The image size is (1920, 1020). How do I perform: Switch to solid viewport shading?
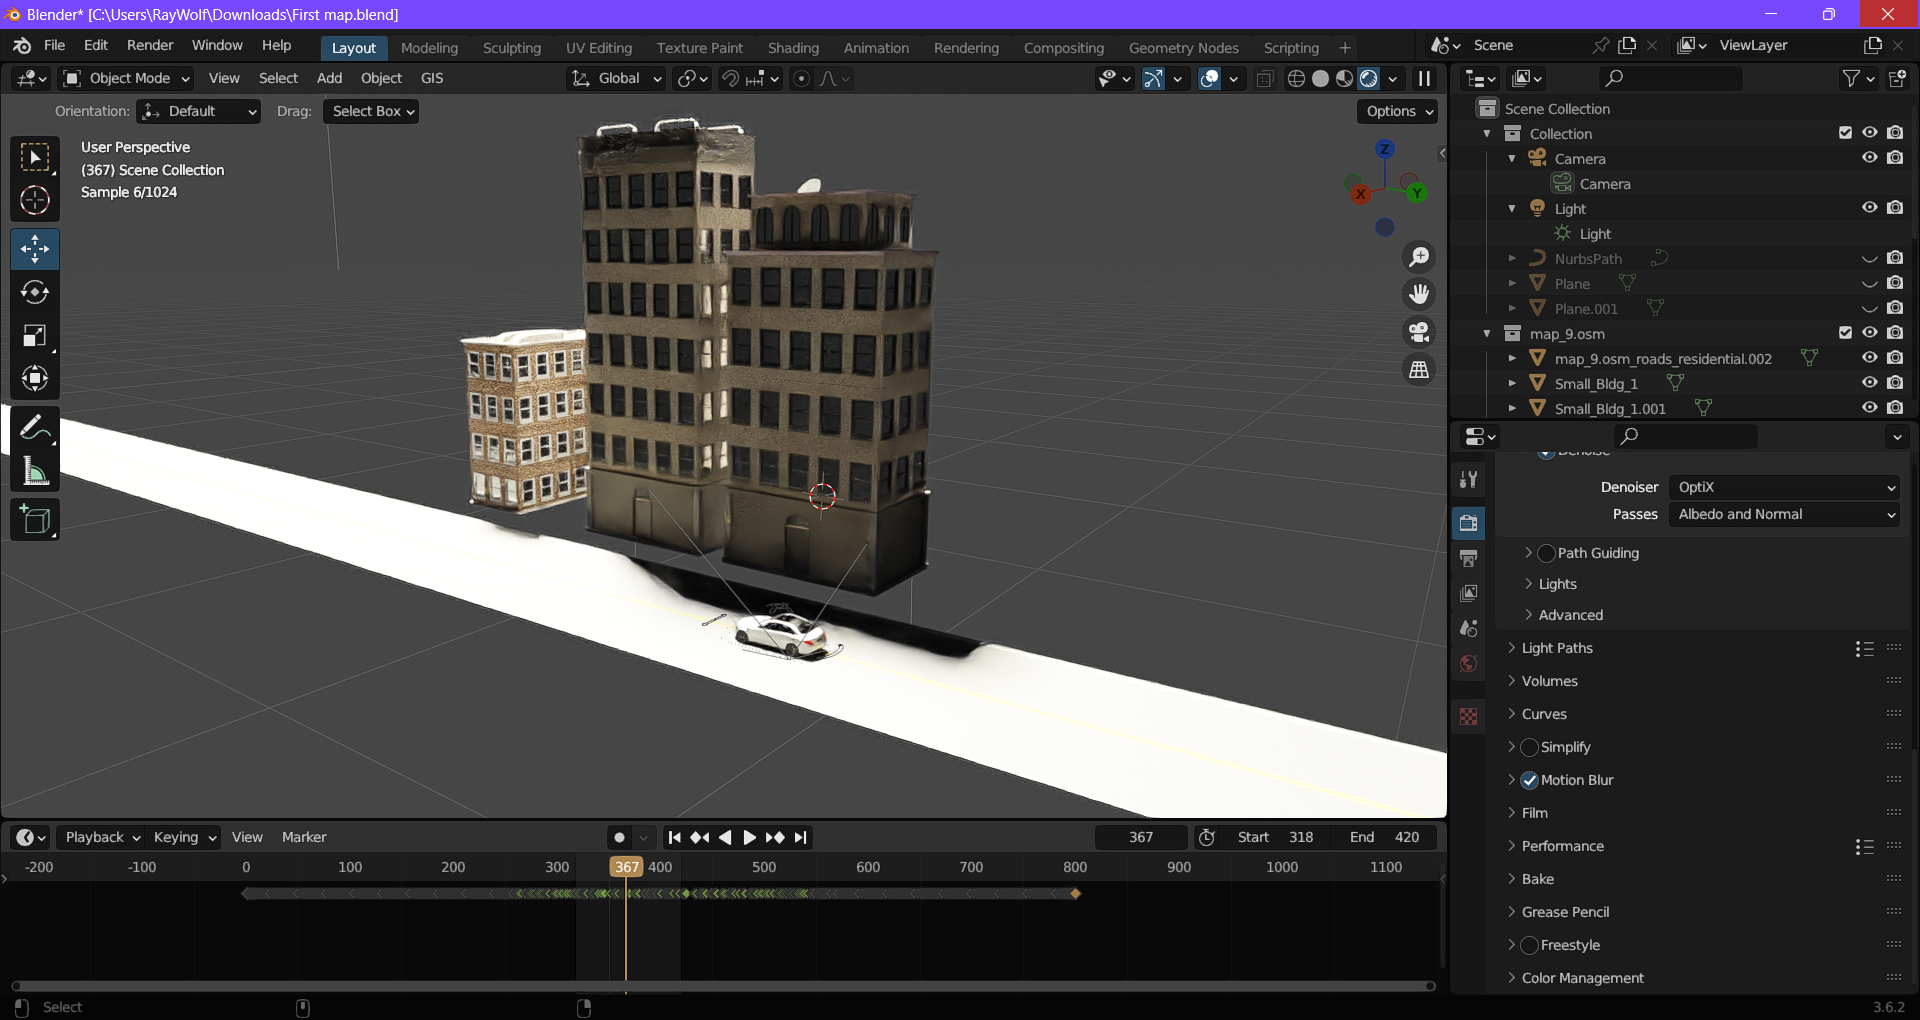1321,78
